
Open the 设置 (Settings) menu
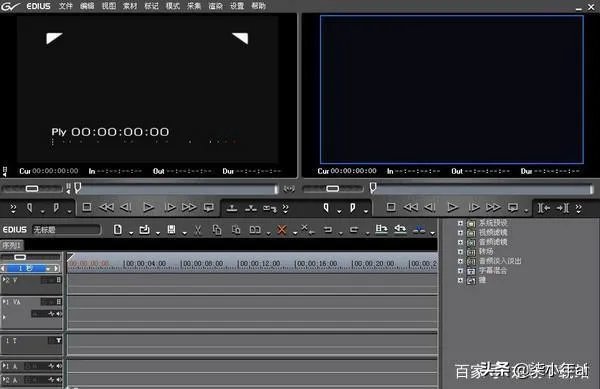[x=237, y=6]
